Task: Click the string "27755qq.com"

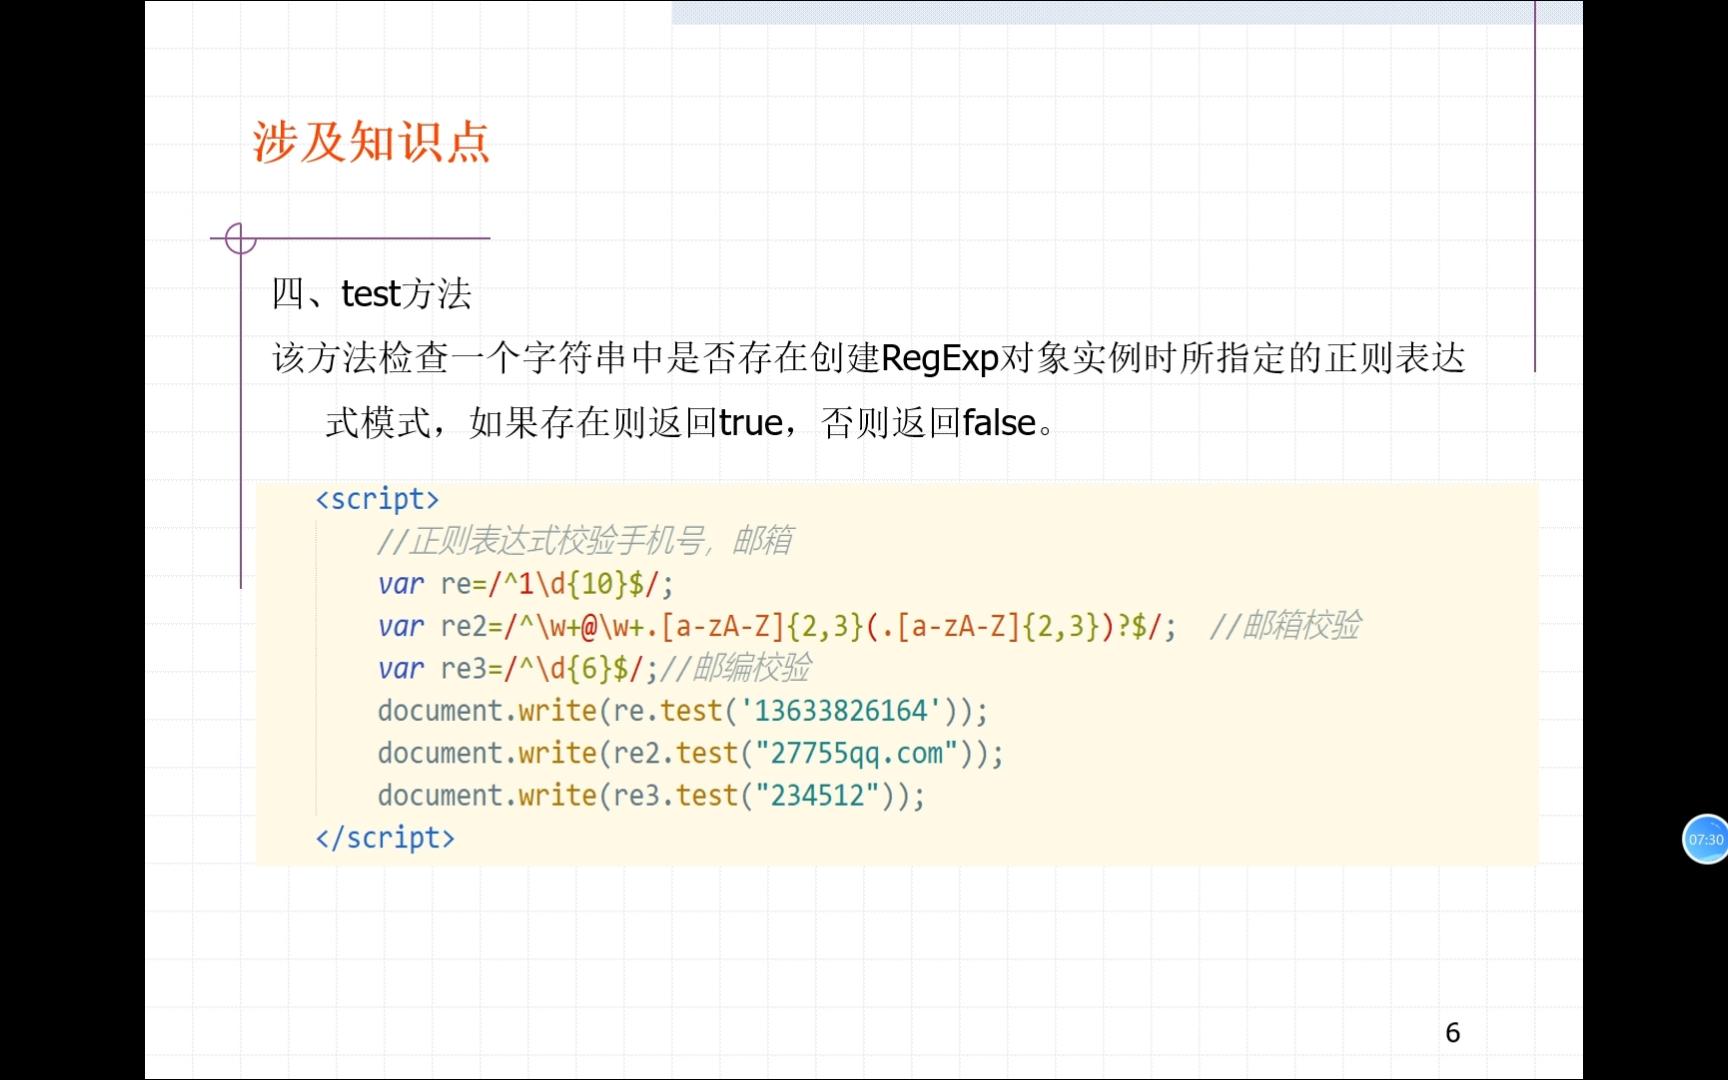Action: pos(856,753)
